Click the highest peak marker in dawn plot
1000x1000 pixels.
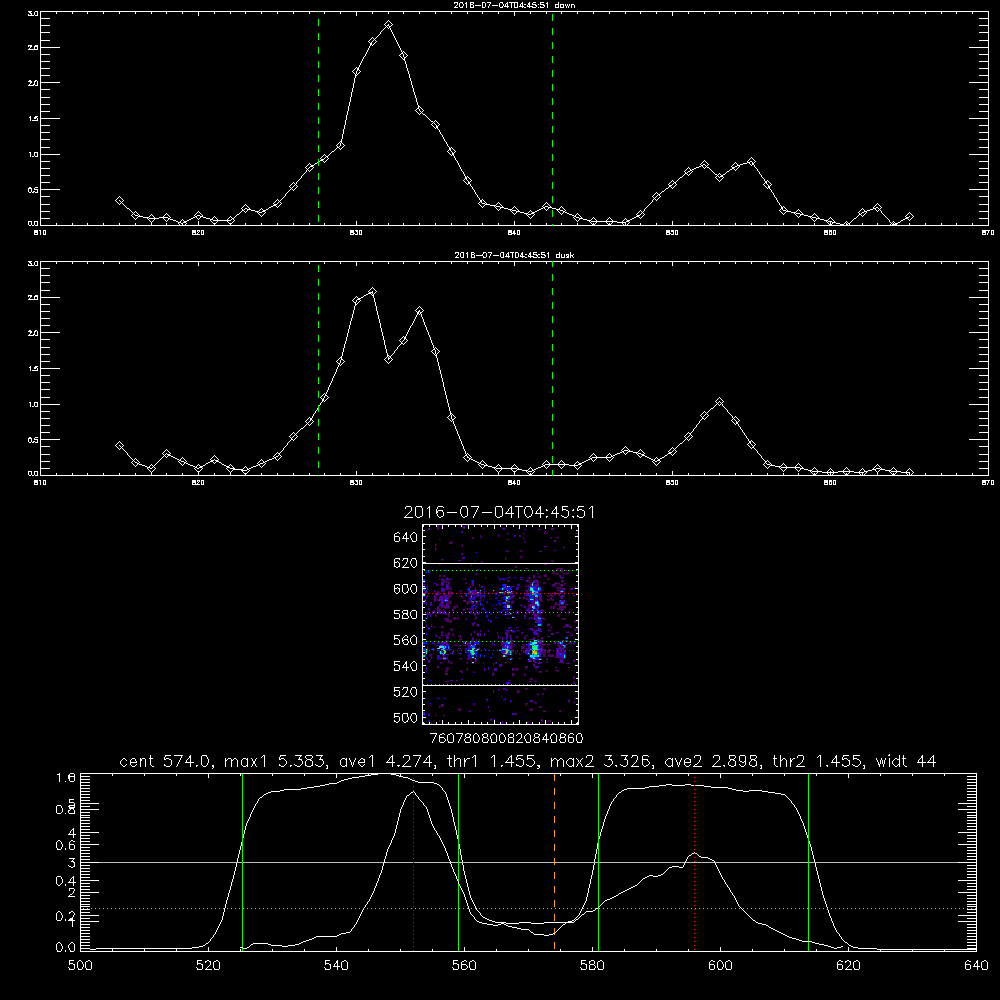click(388, 25)
